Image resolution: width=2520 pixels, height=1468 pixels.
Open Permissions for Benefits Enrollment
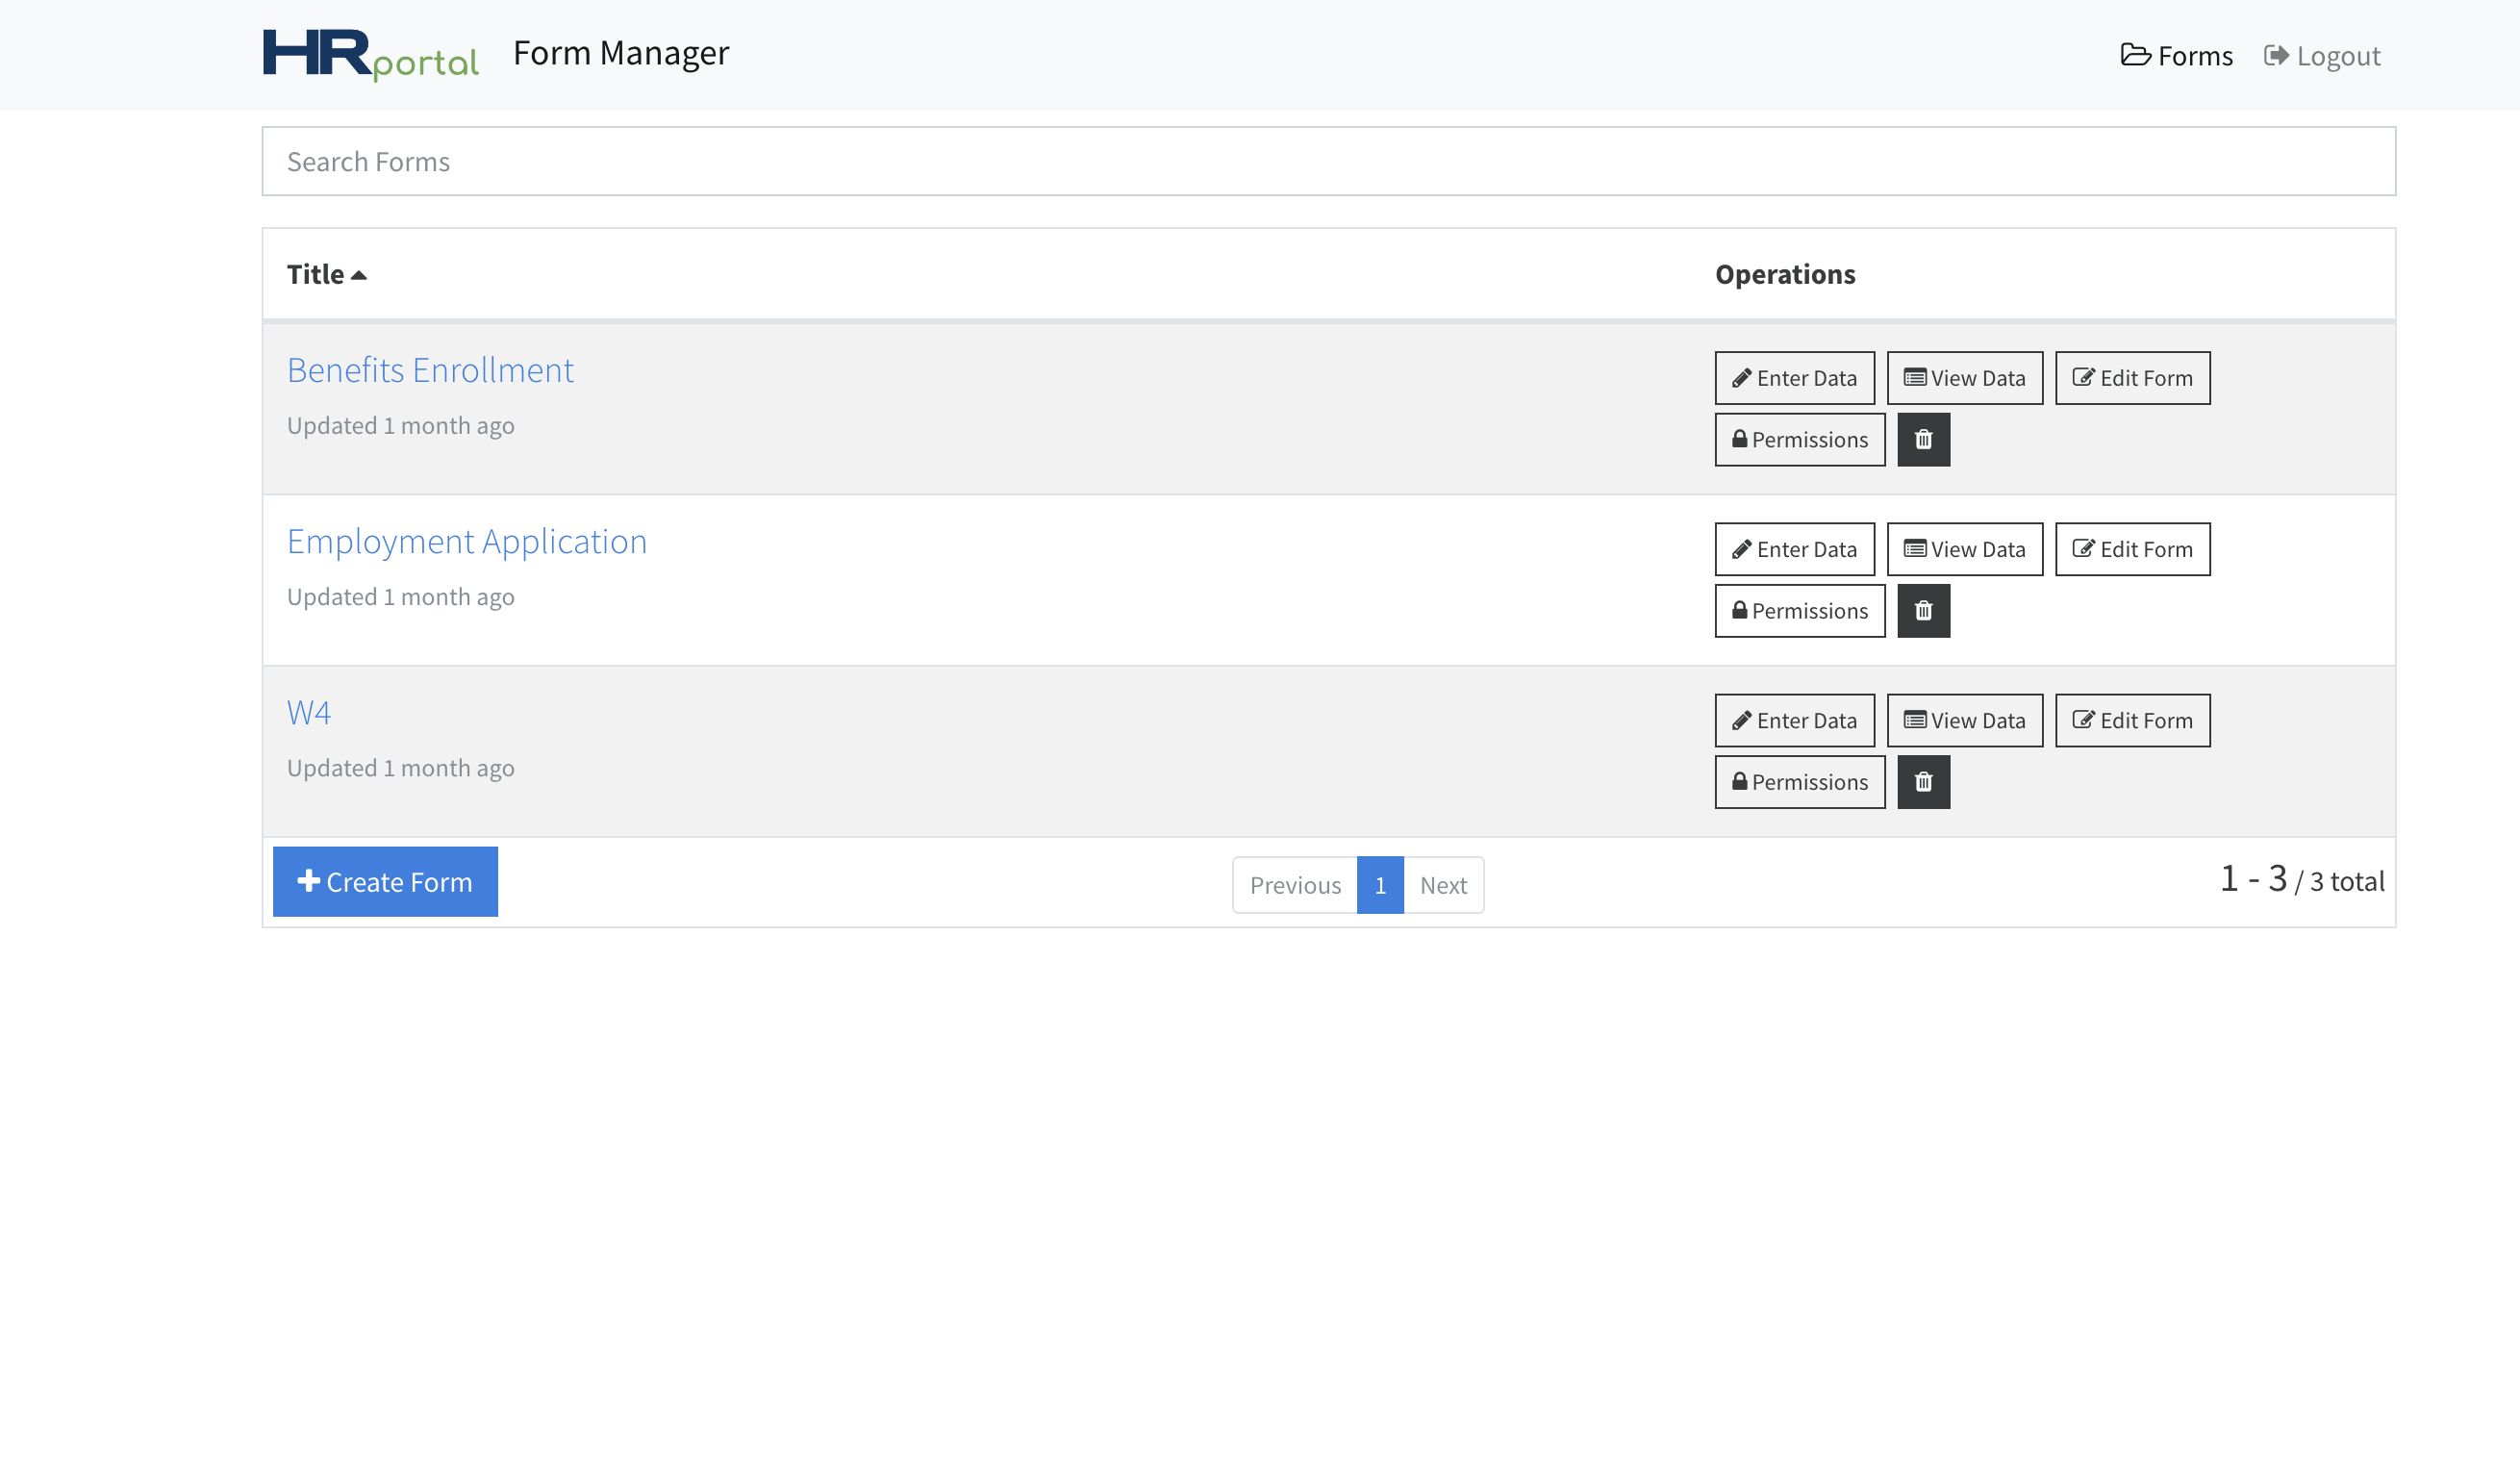pos(1799,440)
